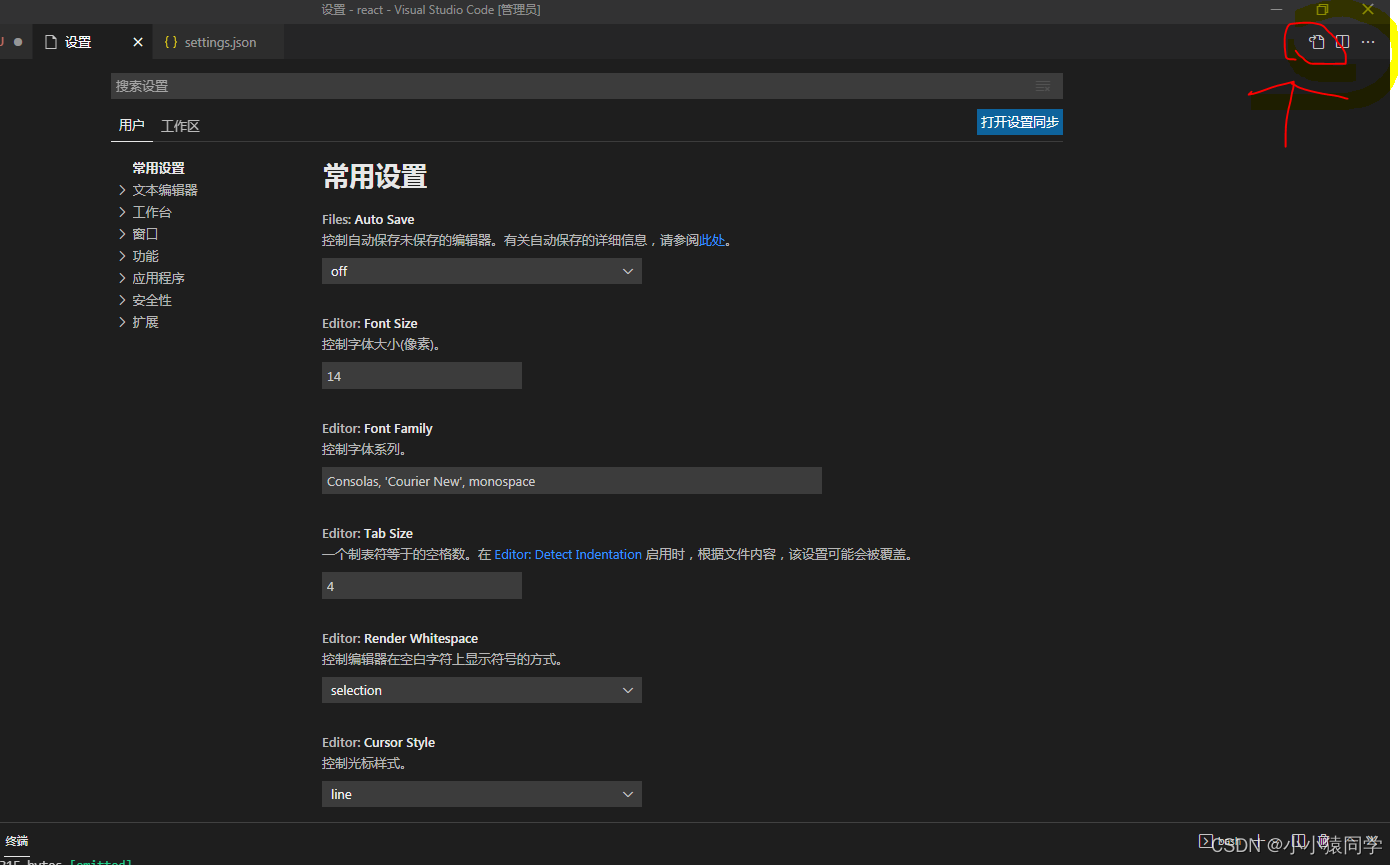Screen dimensions: 1398x865
Task: Open the More Actions ellipsis menu
Action: pyautogui.click(x=1368, y=42)
